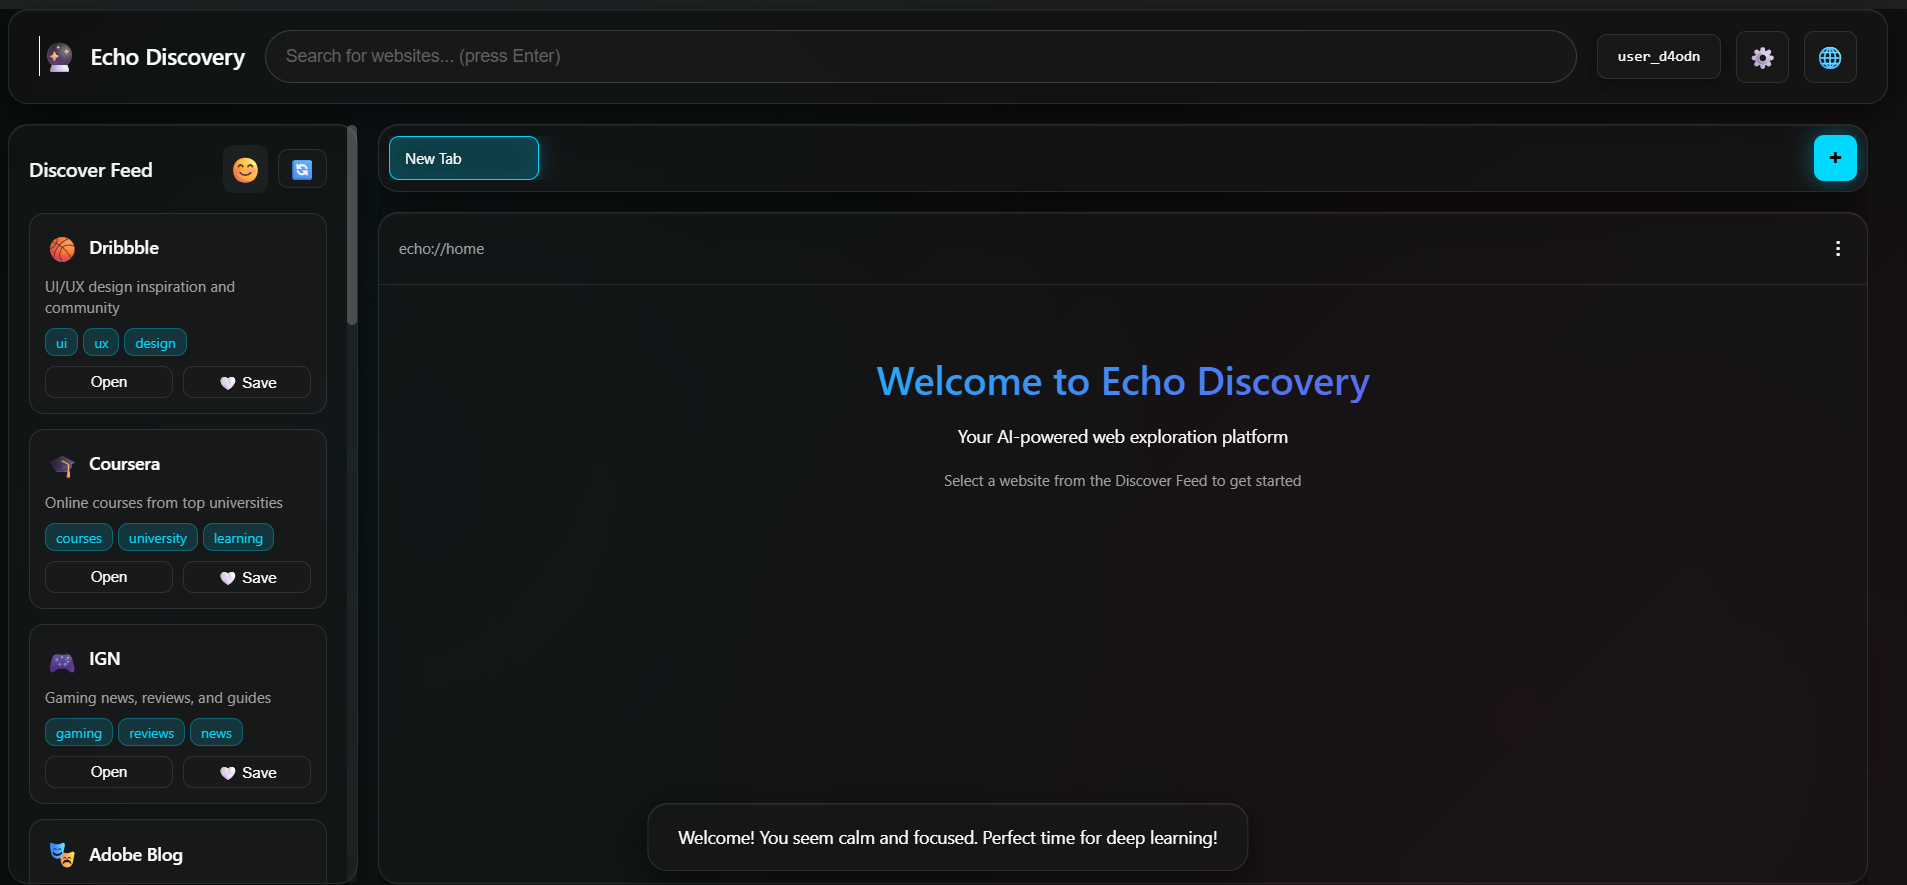The image size is (1907, 885).
Task: Click 'Your AI-powered web exploration platform' subtitle
Action: (x=1123, y=437)
